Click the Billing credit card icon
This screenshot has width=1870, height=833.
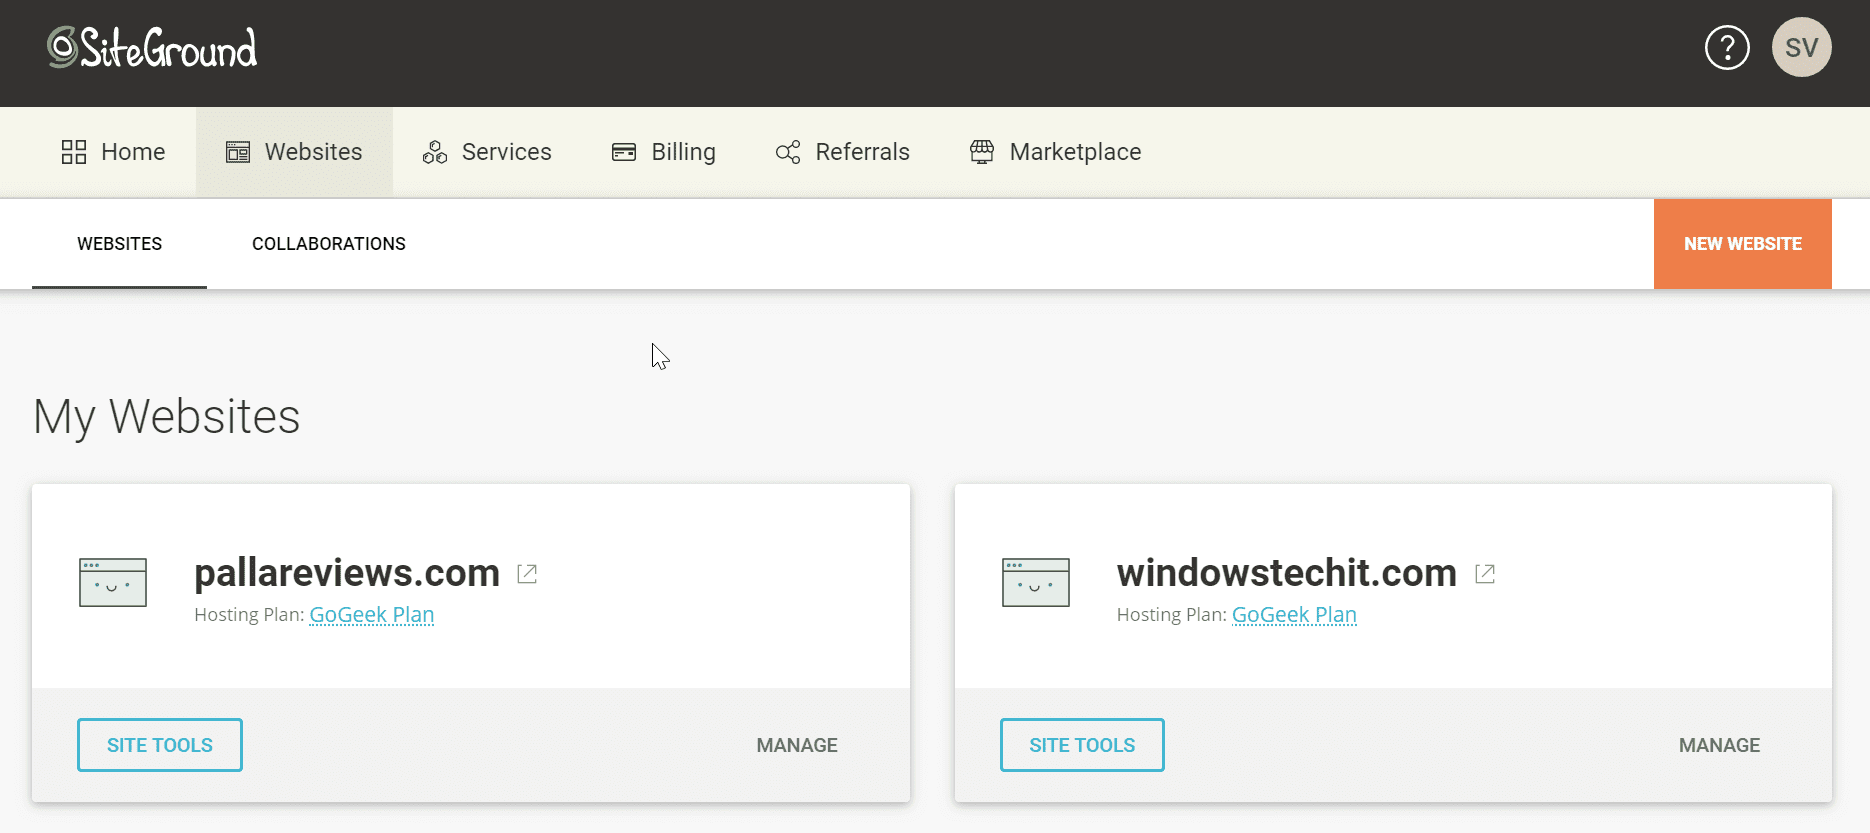tap(624, 152)
